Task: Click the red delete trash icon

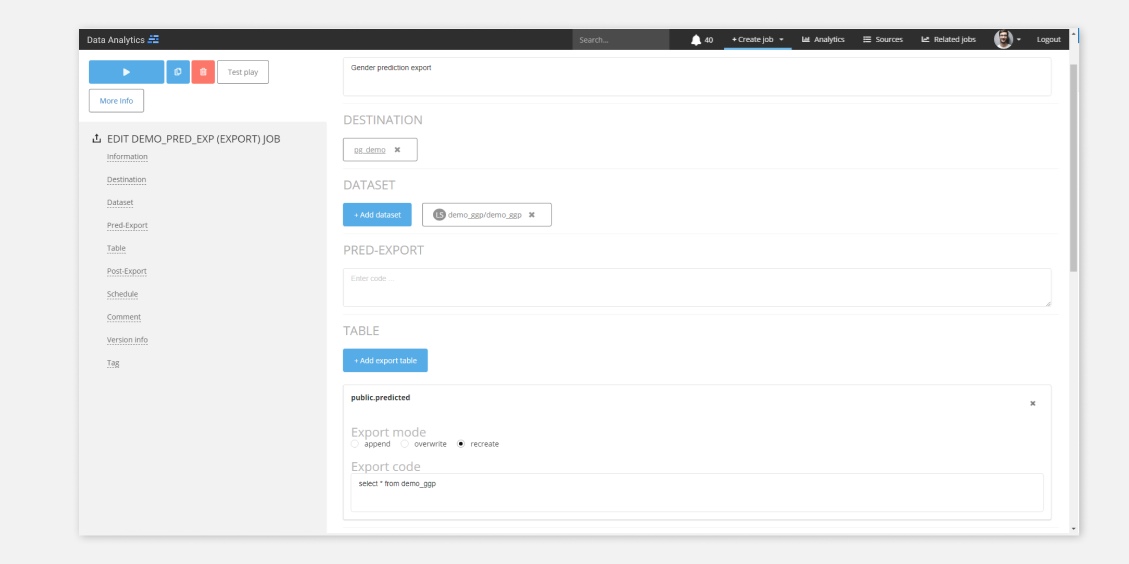Action: (x=202, y=72)
